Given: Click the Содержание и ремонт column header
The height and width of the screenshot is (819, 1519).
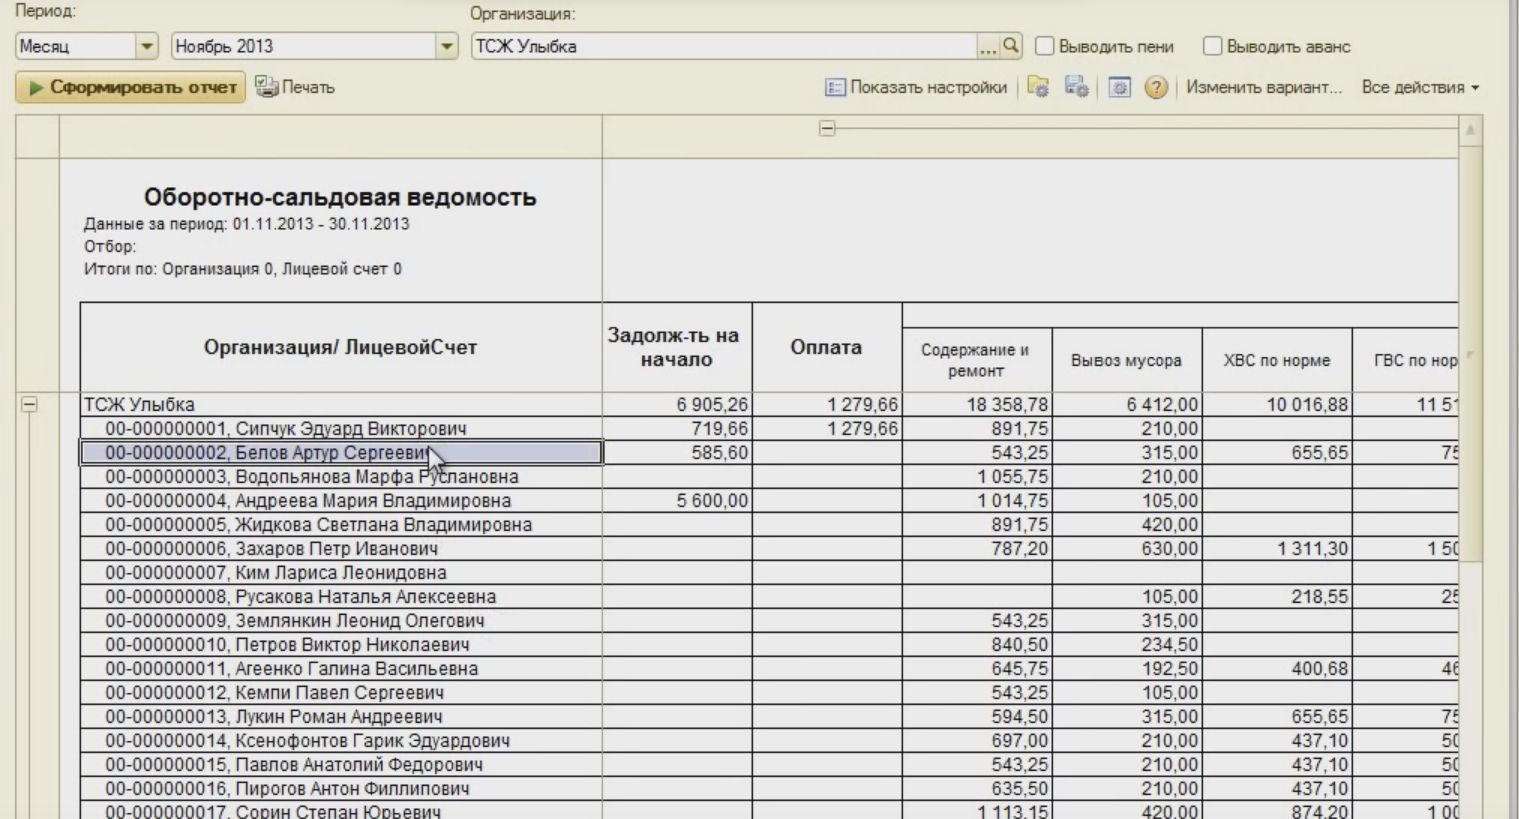Looking at the screenshot, I should [x=977, y=360].
